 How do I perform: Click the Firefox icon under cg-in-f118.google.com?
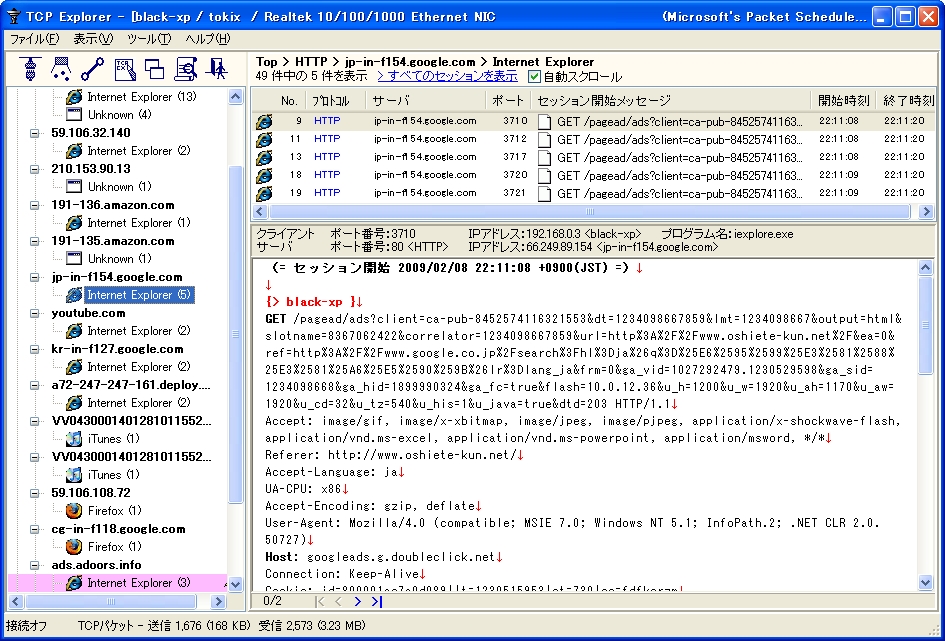74,547
